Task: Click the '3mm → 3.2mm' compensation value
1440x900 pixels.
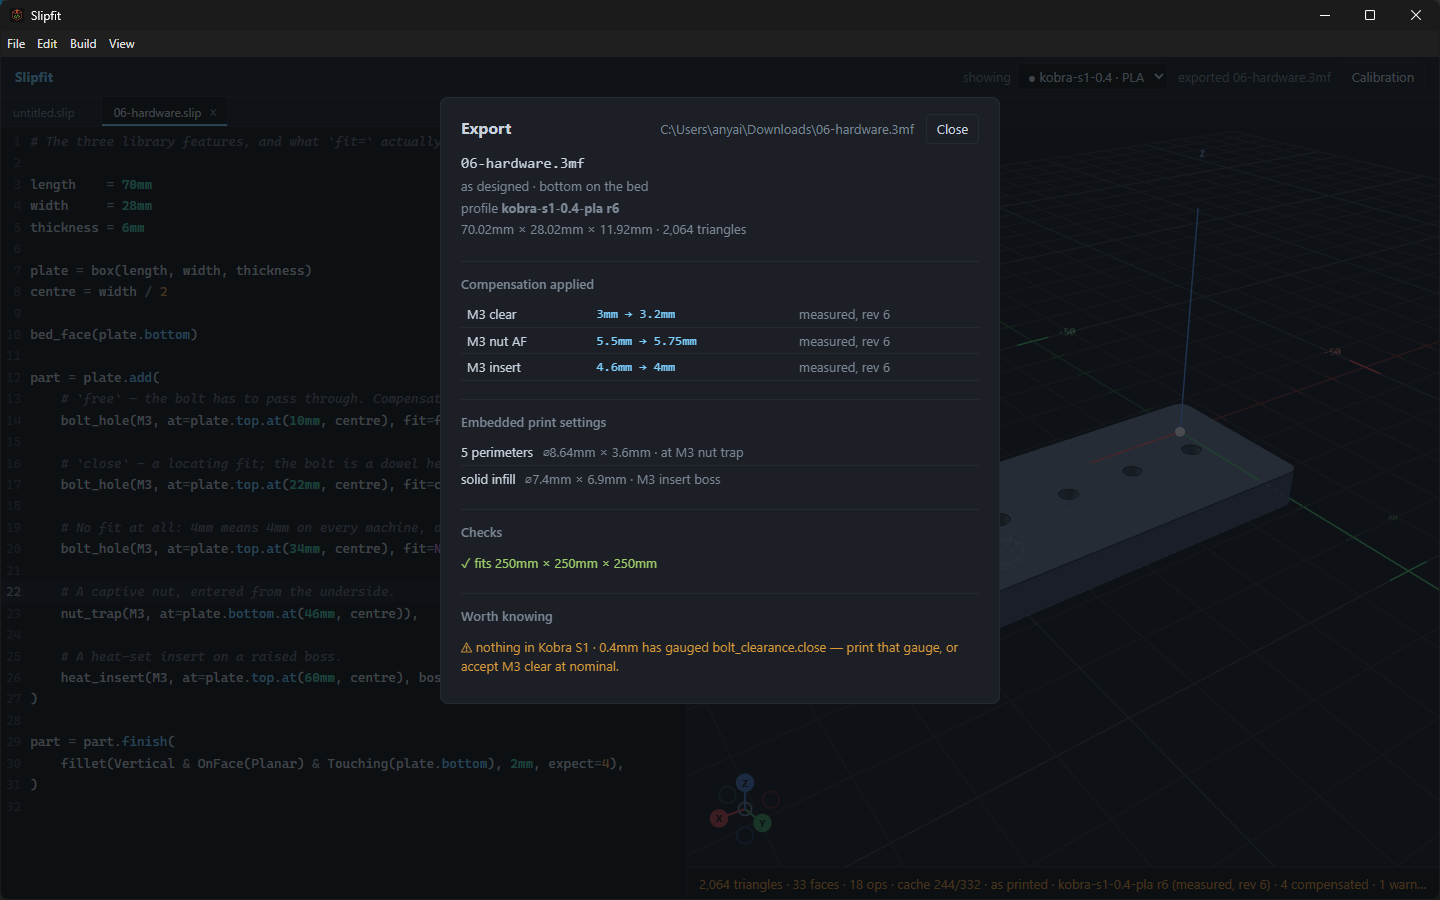Action: point(636,315)
